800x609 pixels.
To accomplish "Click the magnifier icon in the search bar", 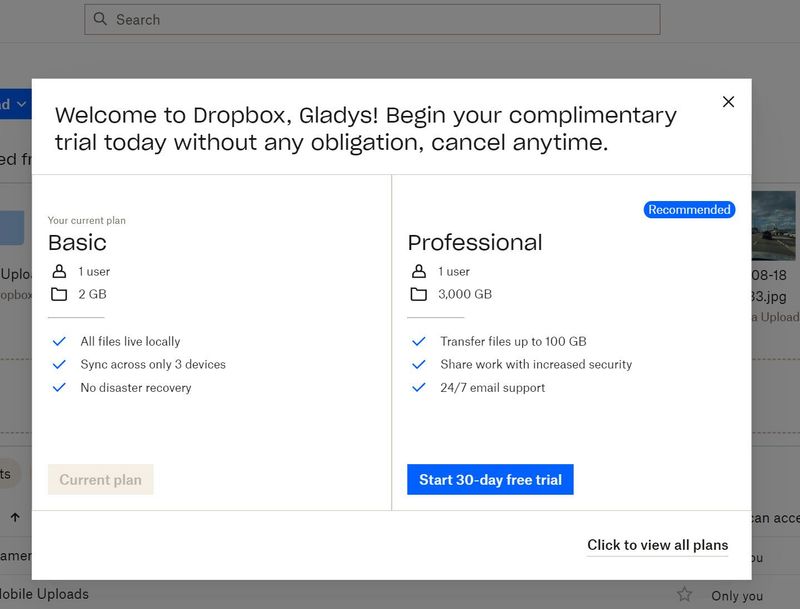I will click(x=100, y=20).
